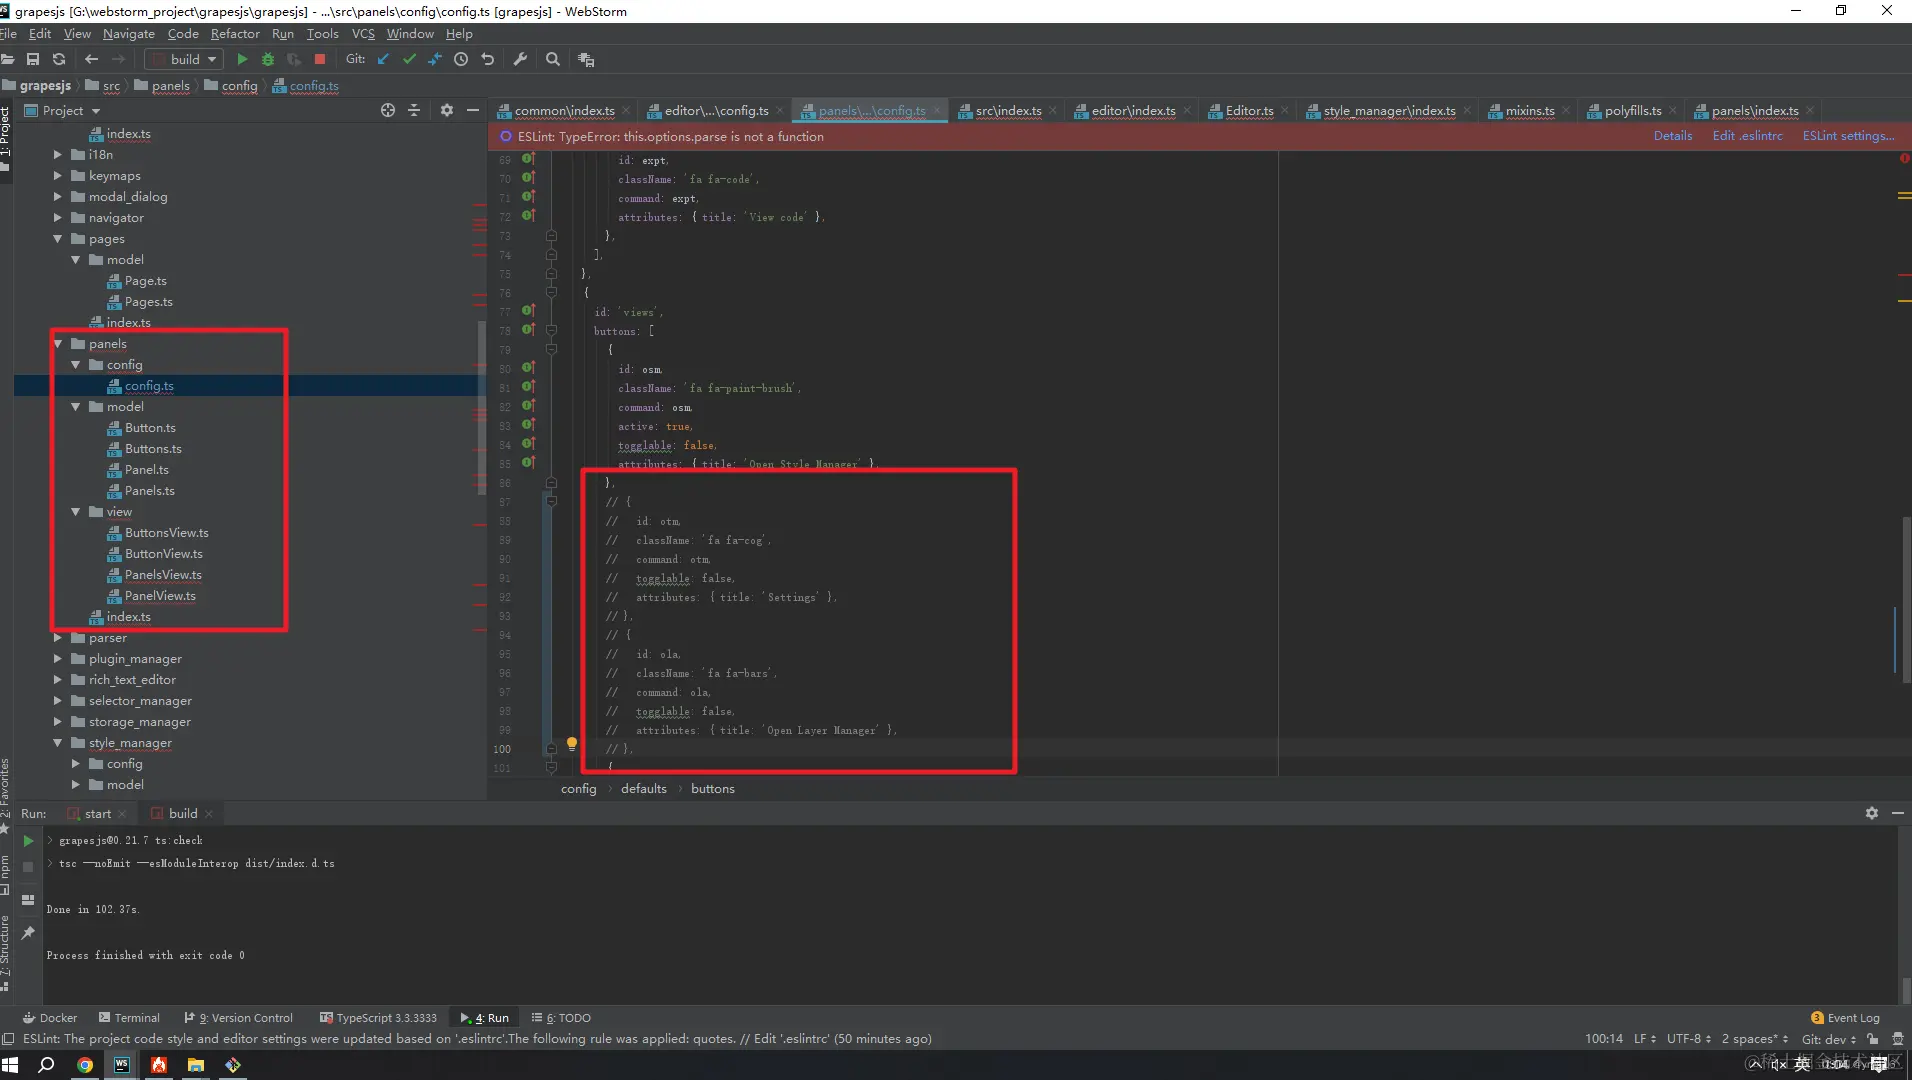Click the gutter override marker at line 80

[528, 368]
